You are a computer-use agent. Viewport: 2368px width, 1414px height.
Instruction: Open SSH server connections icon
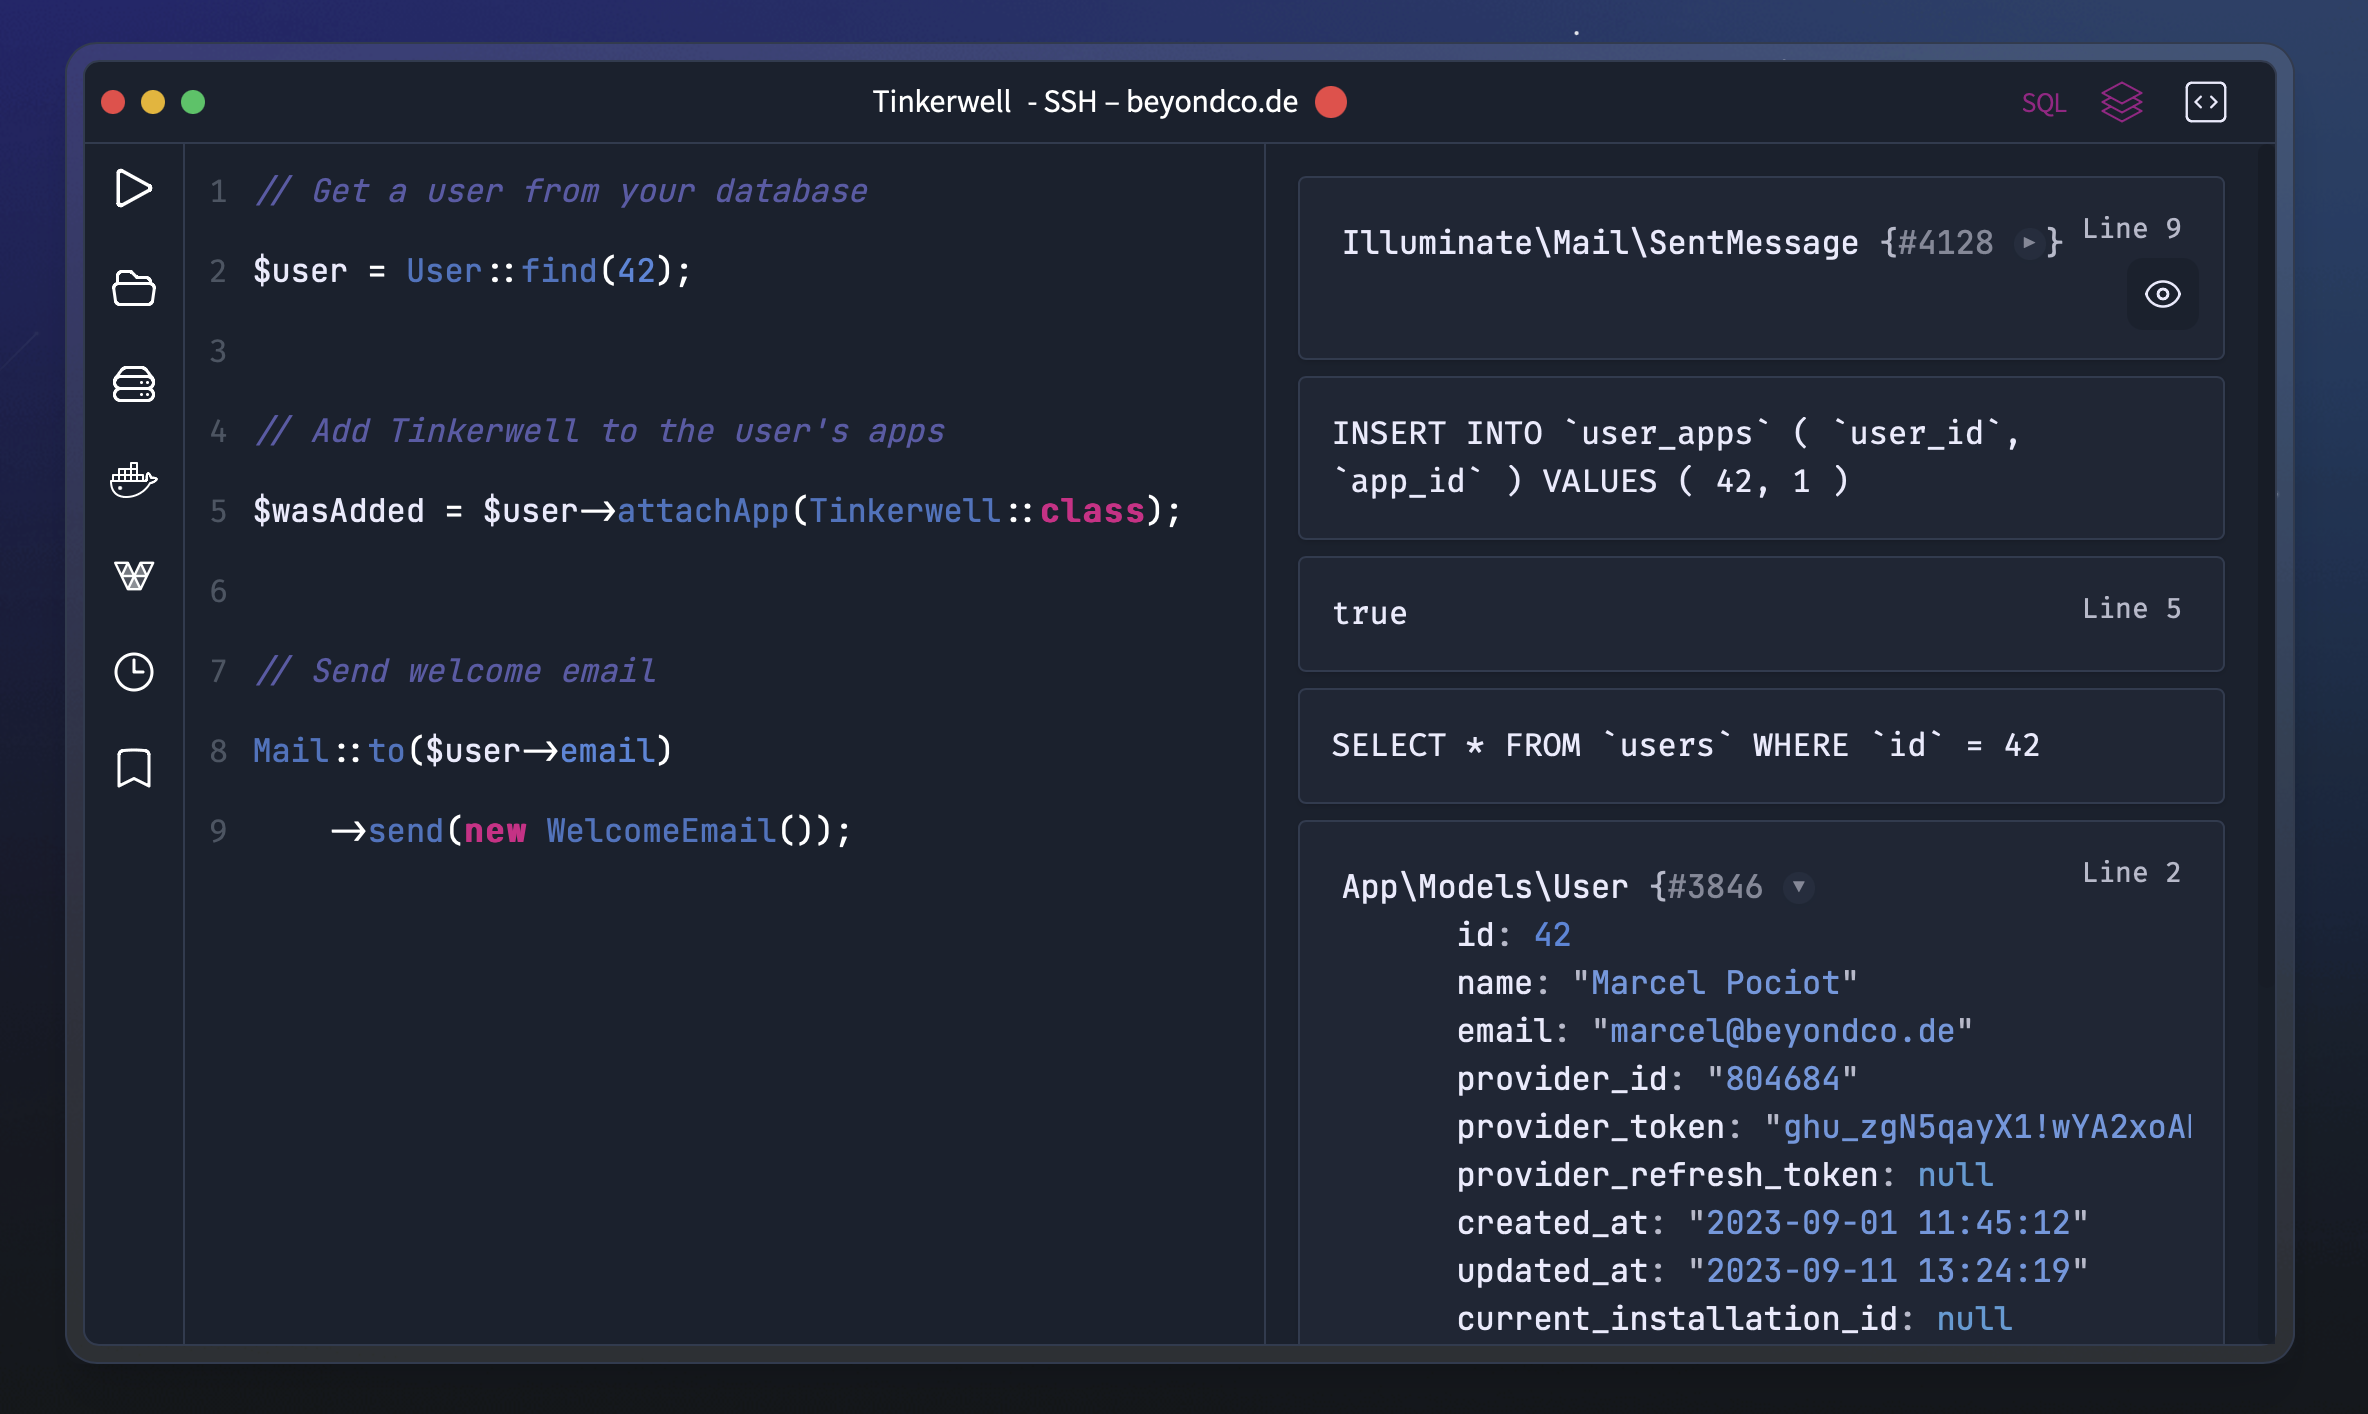(133, 384)
